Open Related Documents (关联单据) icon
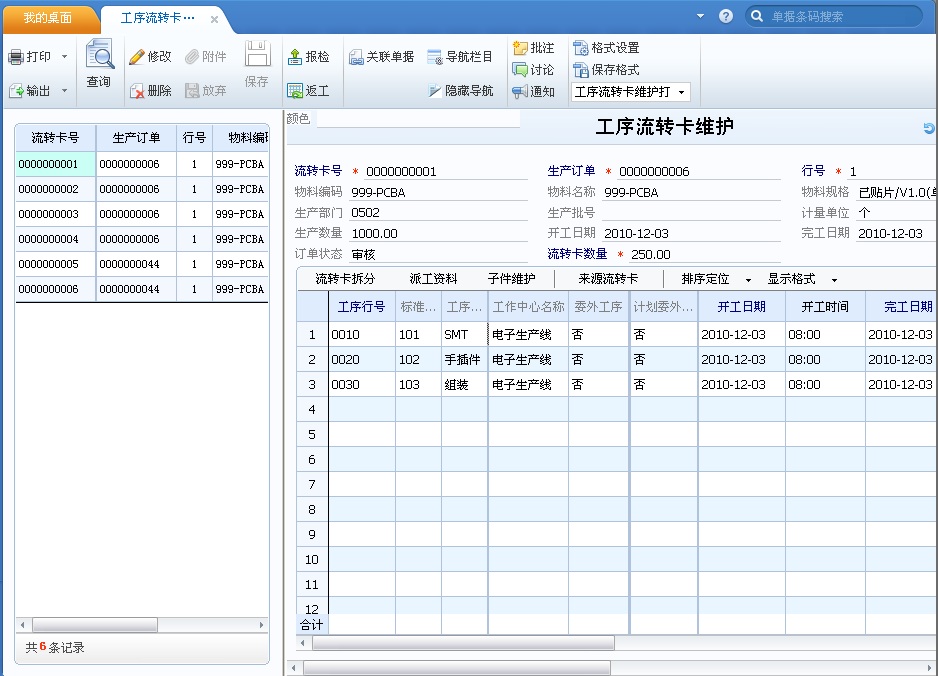 [357, 57]
